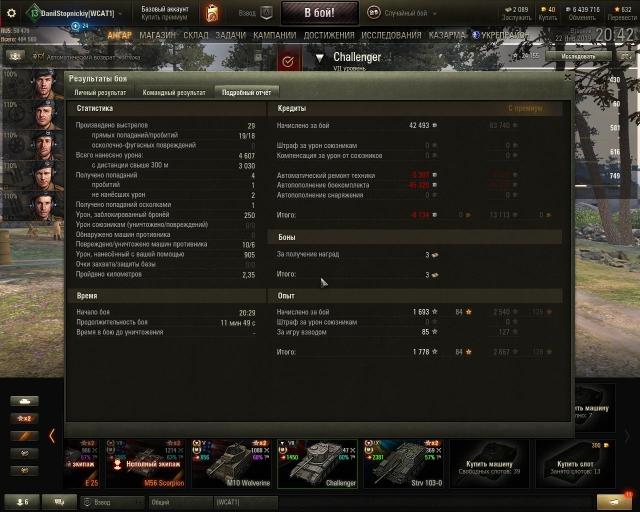Open the СКЛАД menu tab
Viewport: 640px width, 512px height.
(x=196, y=36)
